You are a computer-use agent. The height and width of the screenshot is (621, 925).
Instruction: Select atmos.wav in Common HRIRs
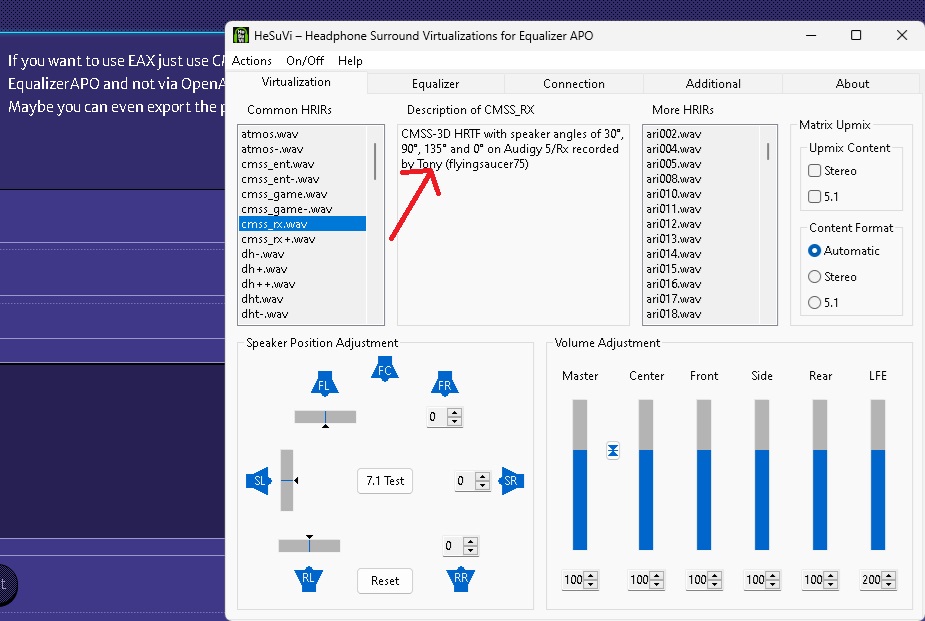pos(302,134)
